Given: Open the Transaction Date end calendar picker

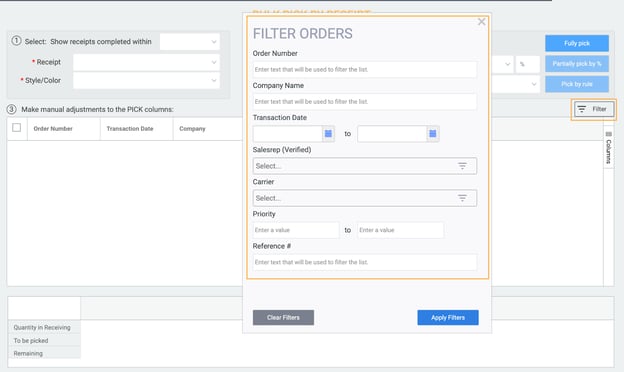Looking at the screenshot, I should pyautogui.click(x=433, y=134).
